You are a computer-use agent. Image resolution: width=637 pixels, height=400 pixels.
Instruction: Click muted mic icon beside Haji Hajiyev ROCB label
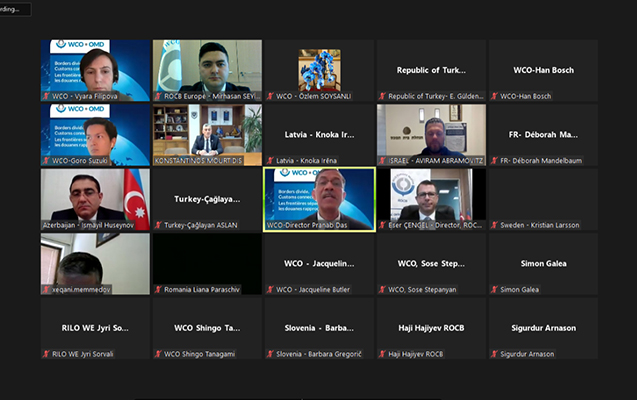(382, 355)
